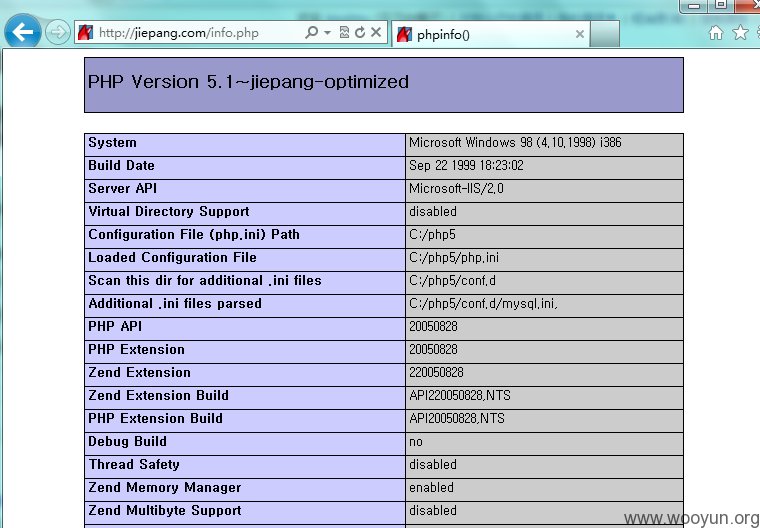Click the value Microsoft-IIS/2.0
The height and width of the screenshot is (528, 760).
pos(456,188)
